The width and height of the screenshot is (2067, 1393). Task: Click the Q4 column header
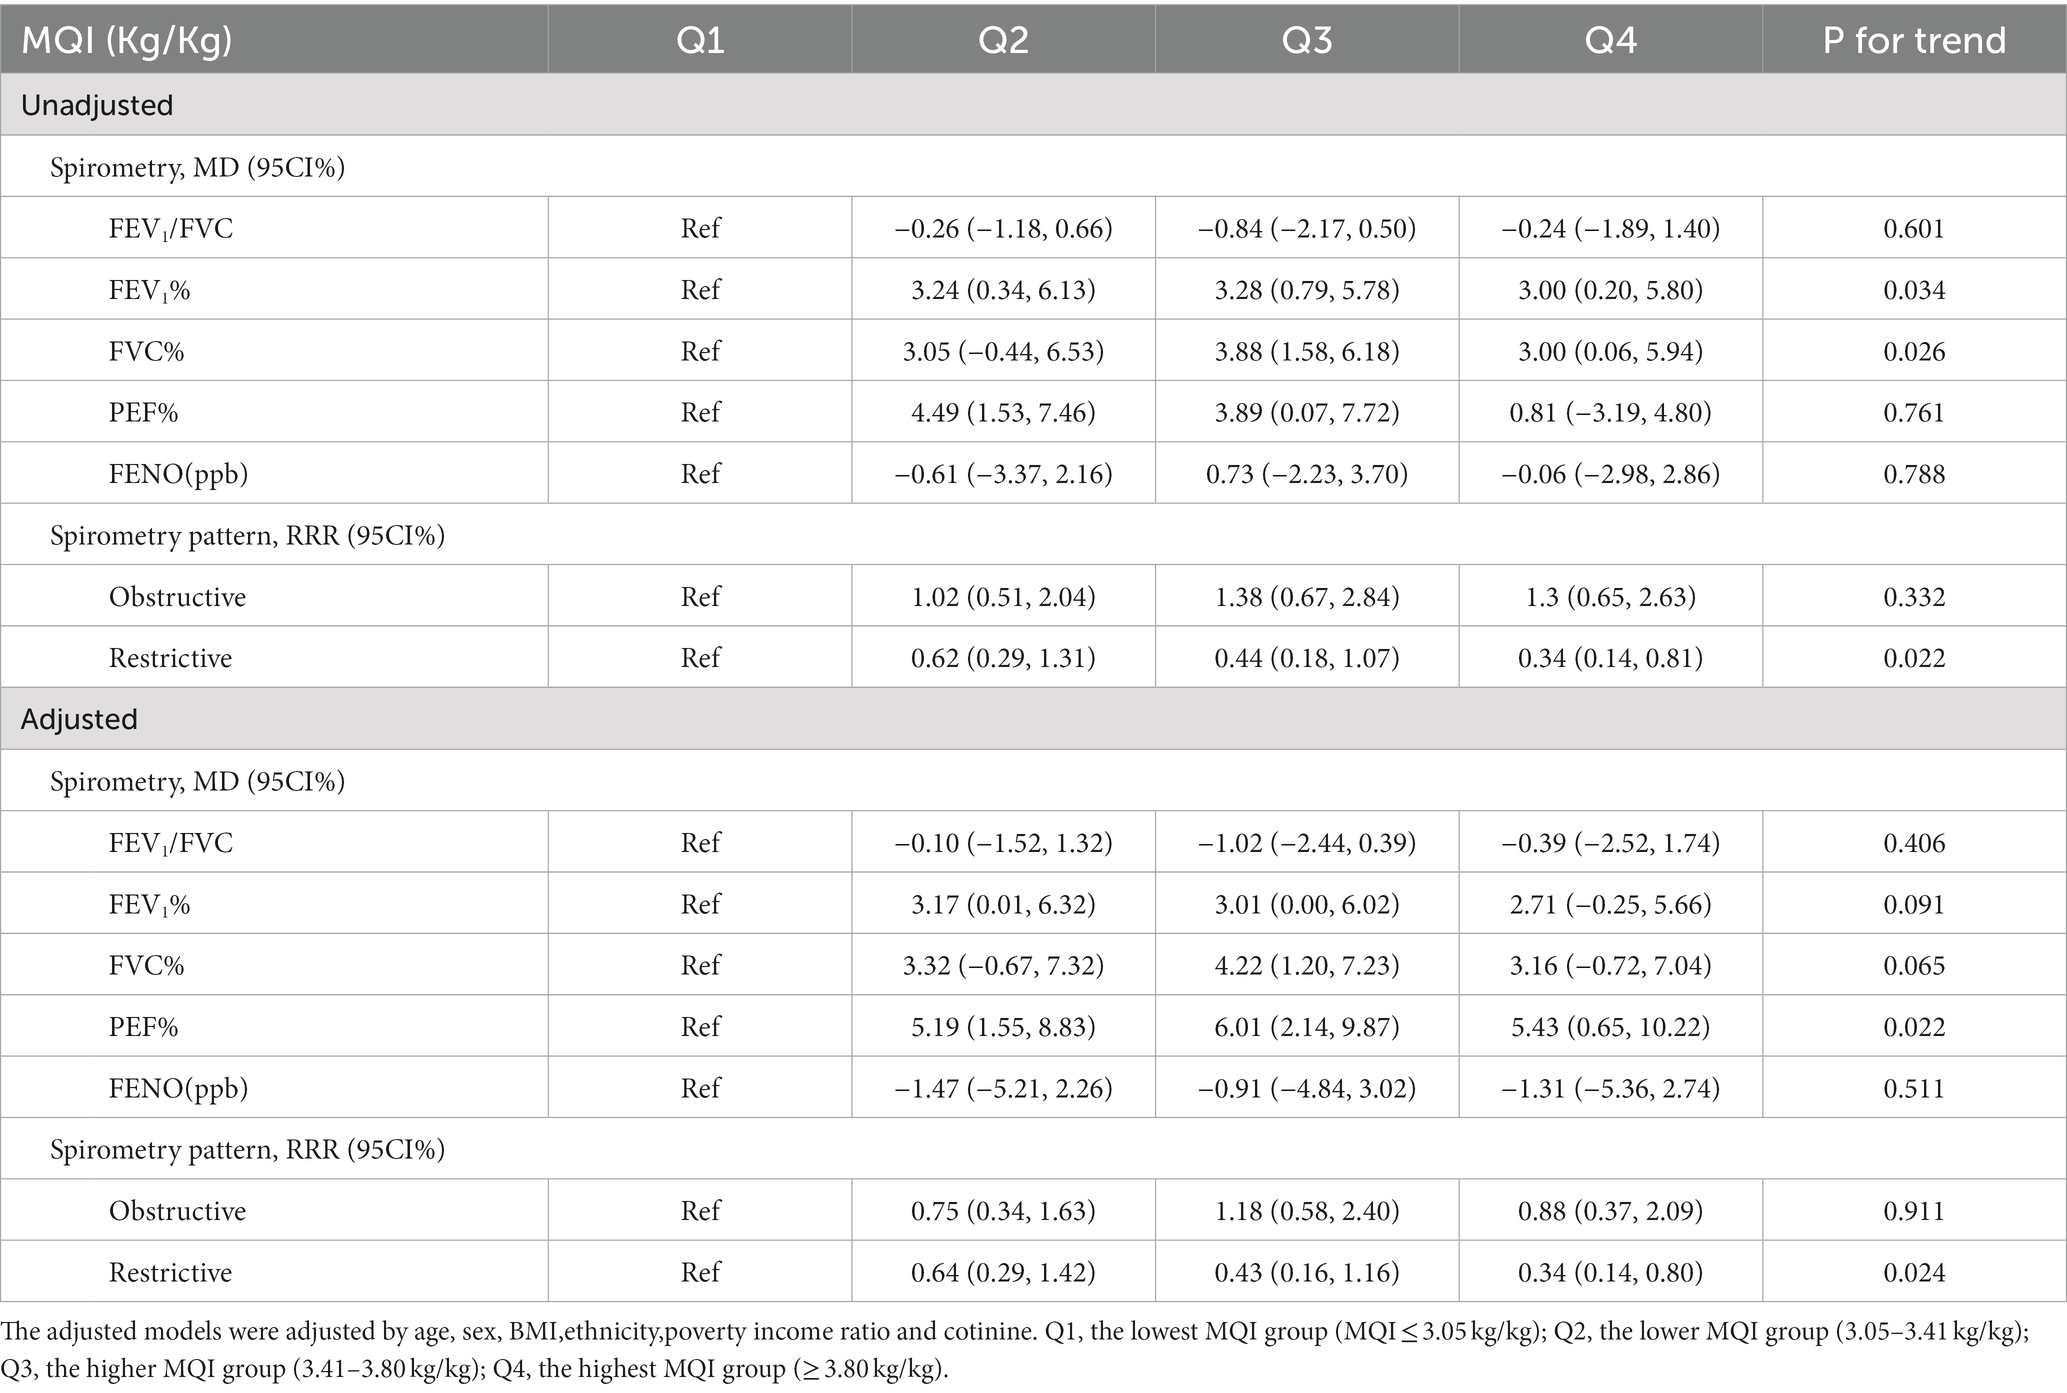coord(1610,40)
